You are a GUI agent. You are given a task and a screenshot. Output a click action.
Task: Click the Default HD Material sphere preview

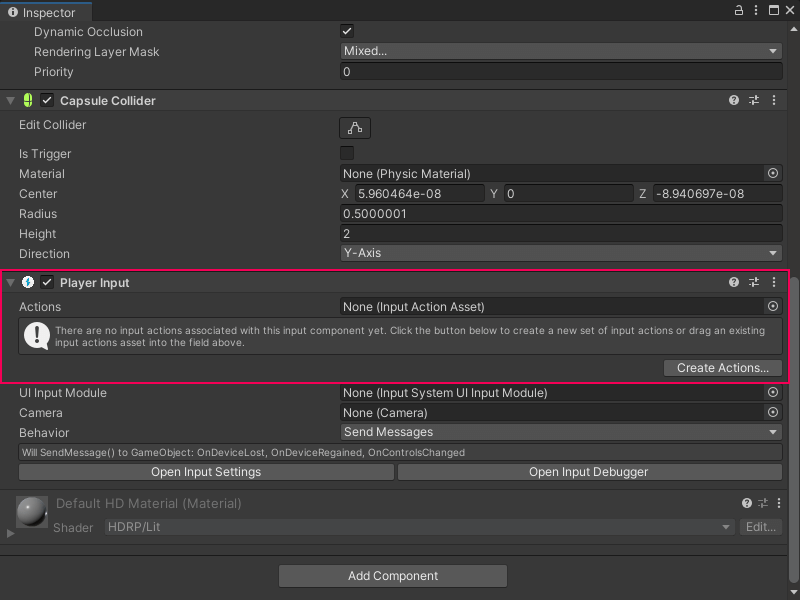31,512
